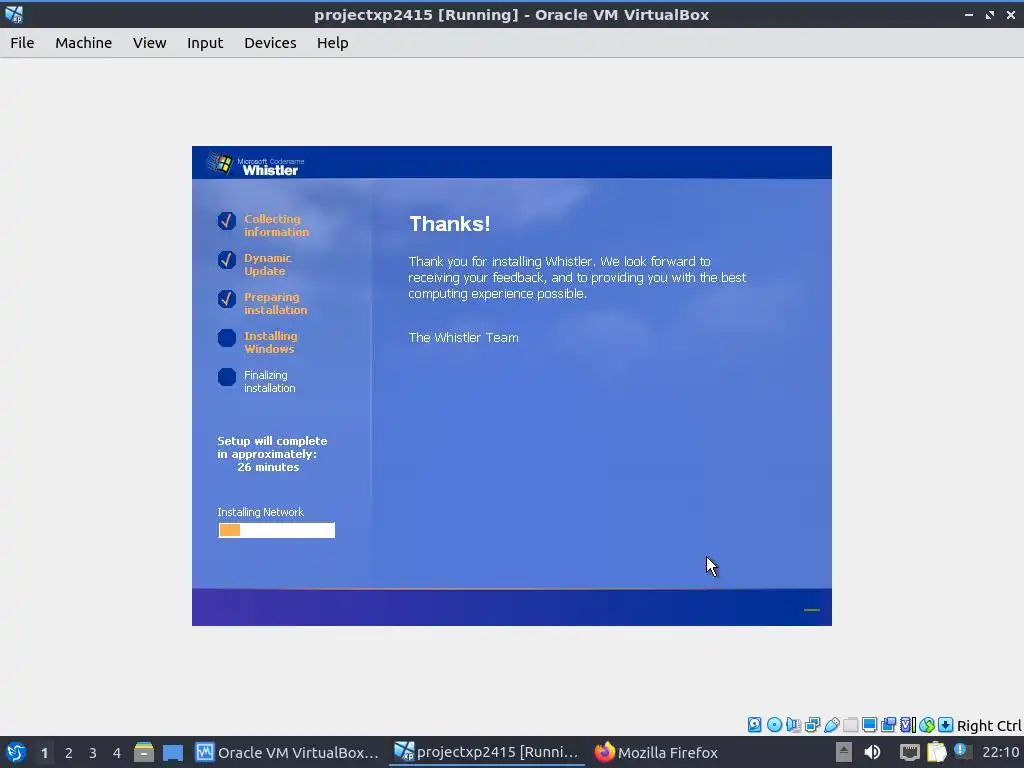Open the clipboard manager tray icon
The height and width of the screenshot is (768, 1024).
pos(936,752)
